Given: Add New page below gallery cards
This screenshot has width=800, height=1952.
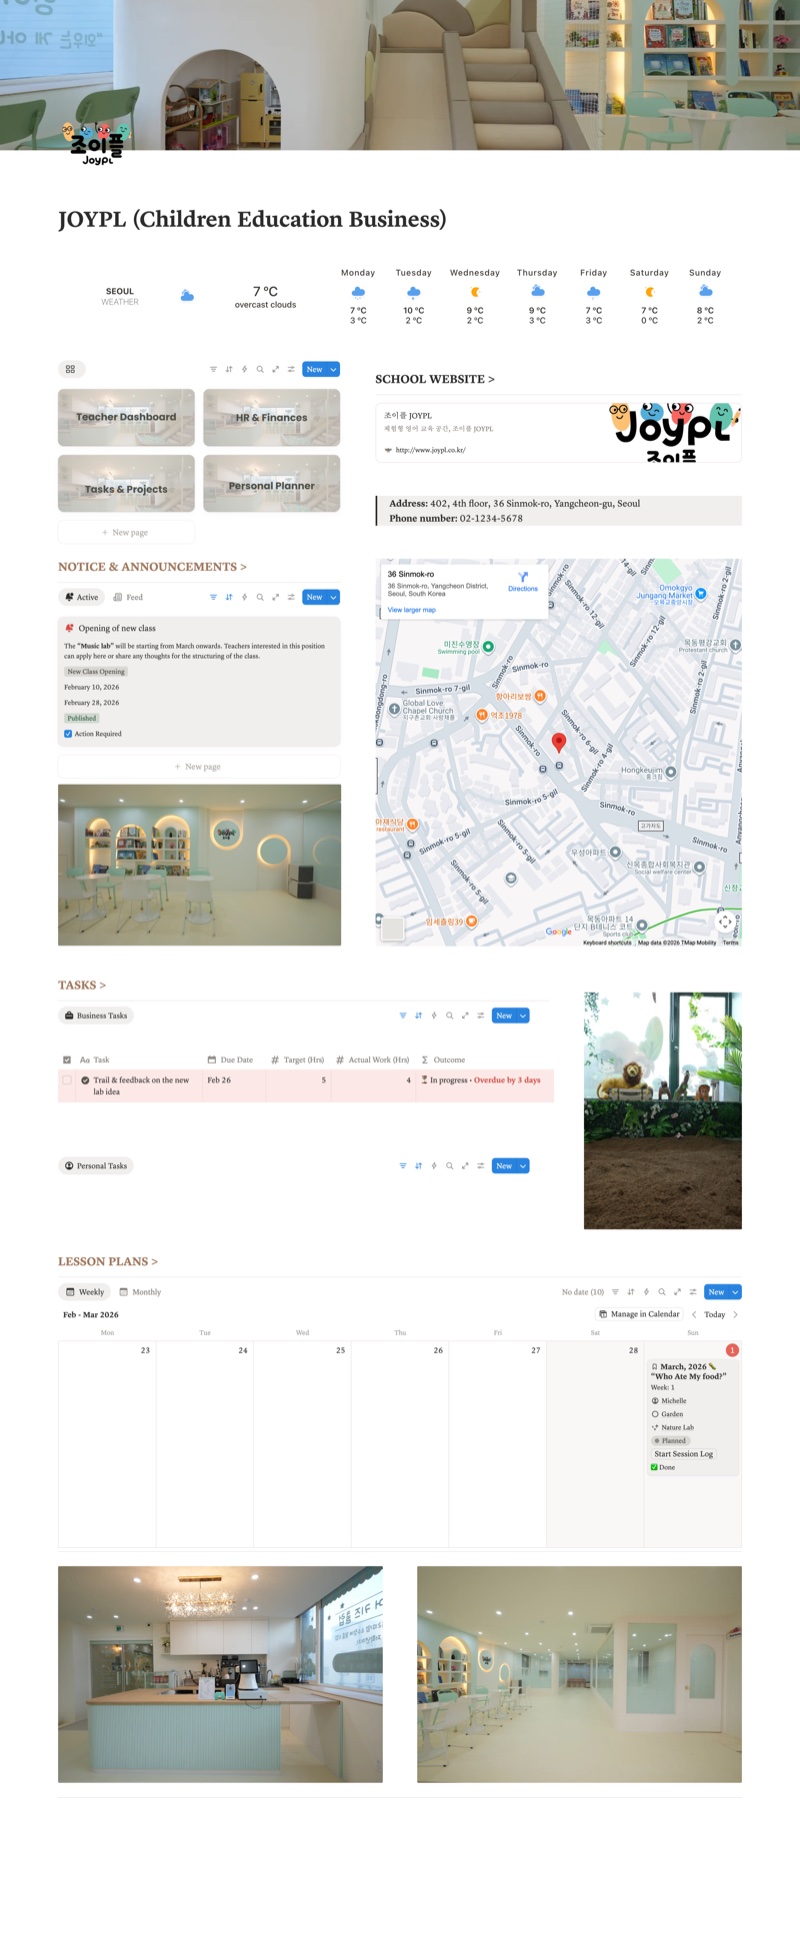Looking at the screenshot, I should click(126, 533).
